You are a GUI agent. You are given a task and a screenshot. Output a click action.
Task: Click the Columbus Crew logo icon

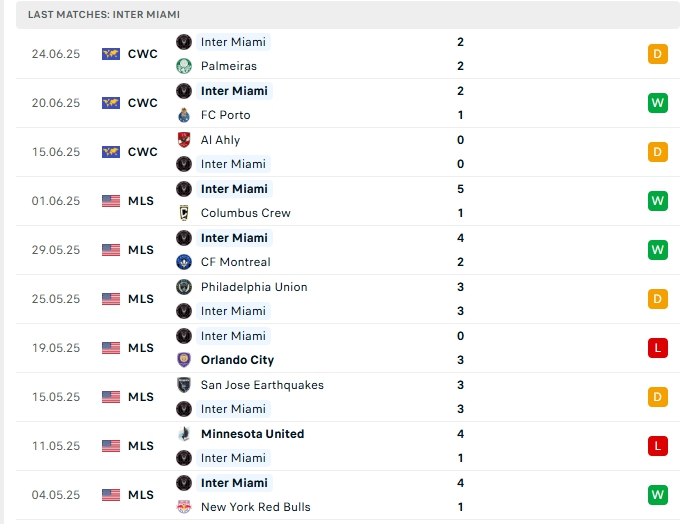click(183, 213)
